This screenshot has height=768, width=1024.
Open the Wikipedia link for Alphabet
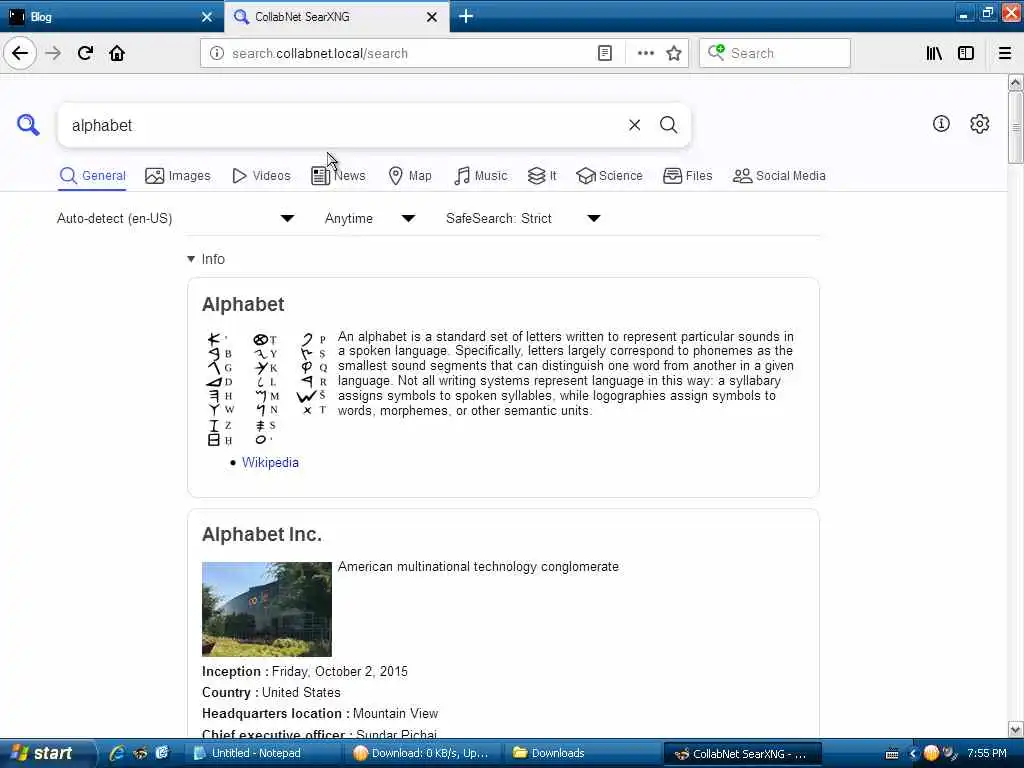tap(270, 462)
